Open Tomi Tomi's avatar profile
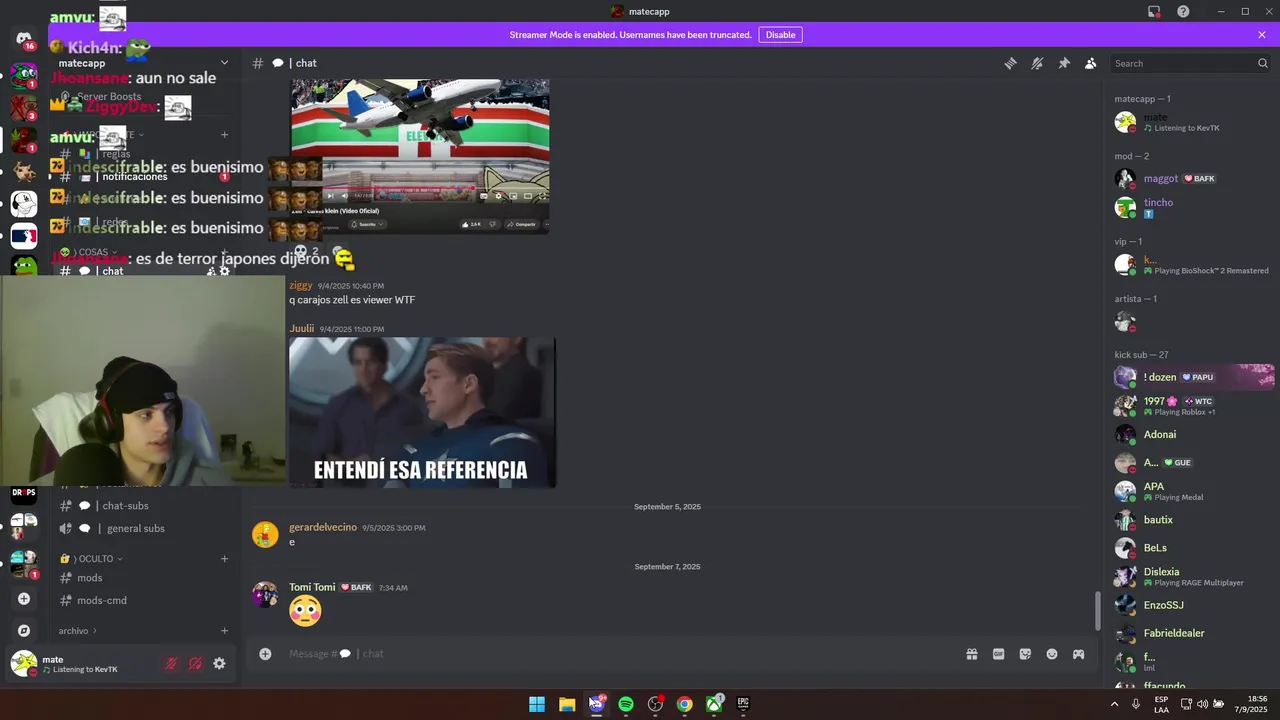The width and height of the screenshot is (1280, 720). (x=265, y=595)
